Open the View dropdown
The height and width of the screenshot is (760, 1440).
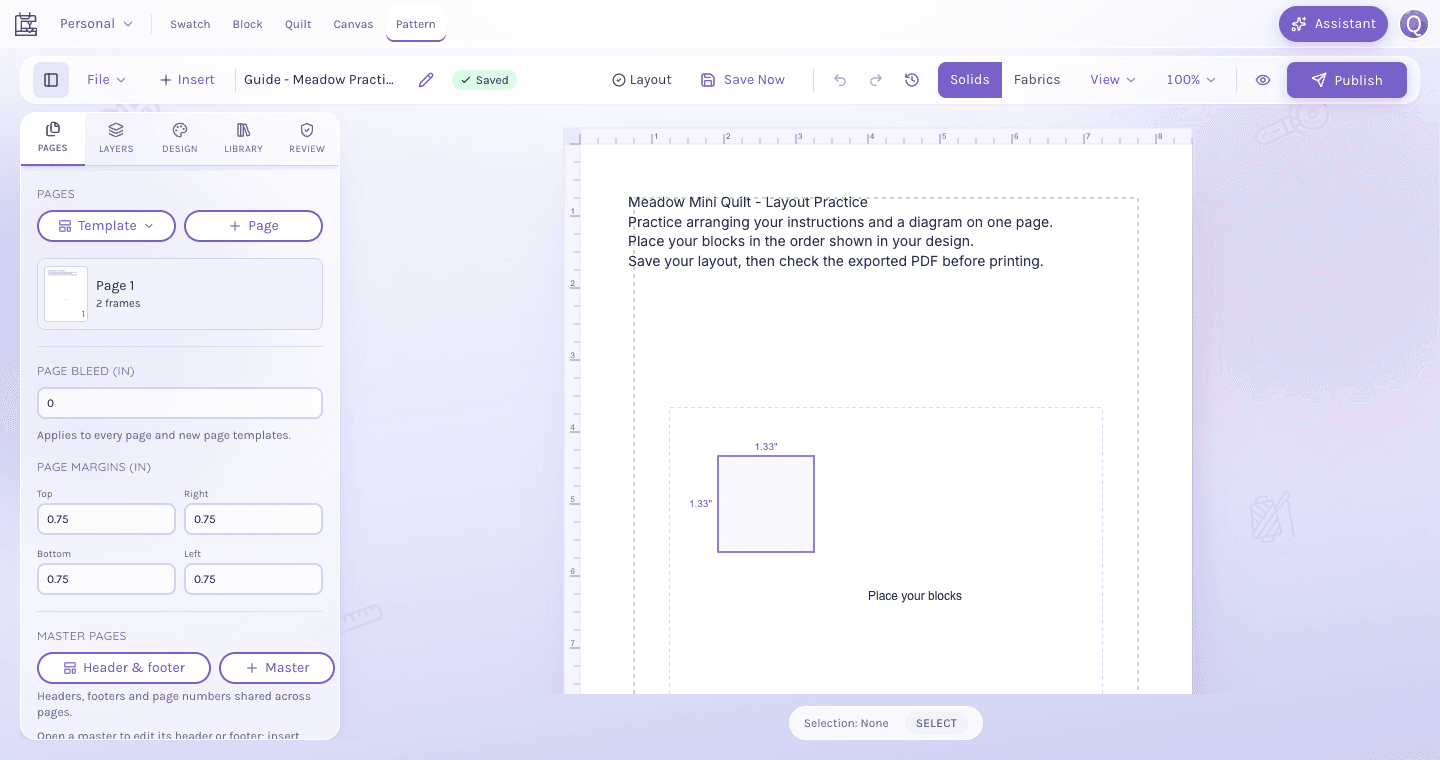(1113, 80)
